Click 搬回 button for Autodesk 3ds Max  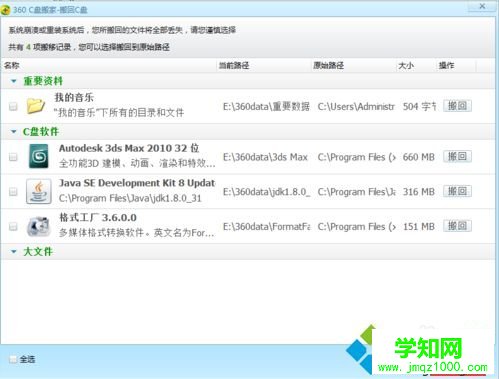pos(457,156)
